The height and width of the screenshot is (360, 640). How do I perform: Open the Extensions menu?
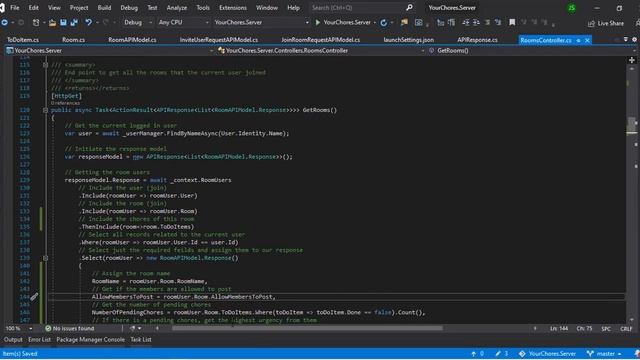tap(233, 8)
